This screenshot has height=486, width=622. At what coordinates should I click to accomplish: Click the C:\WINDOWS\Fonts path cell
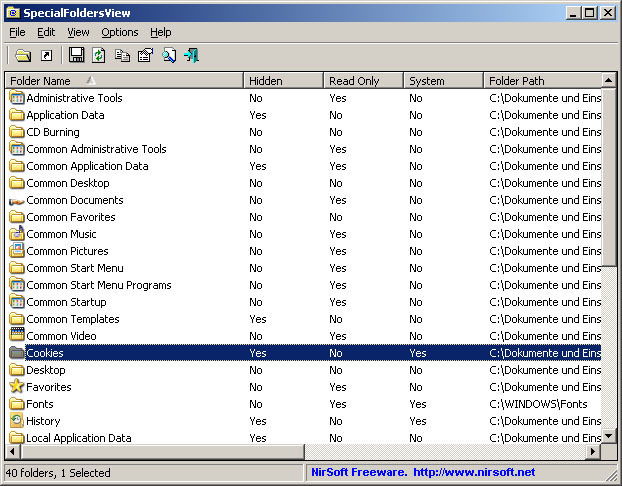[538, 404]
